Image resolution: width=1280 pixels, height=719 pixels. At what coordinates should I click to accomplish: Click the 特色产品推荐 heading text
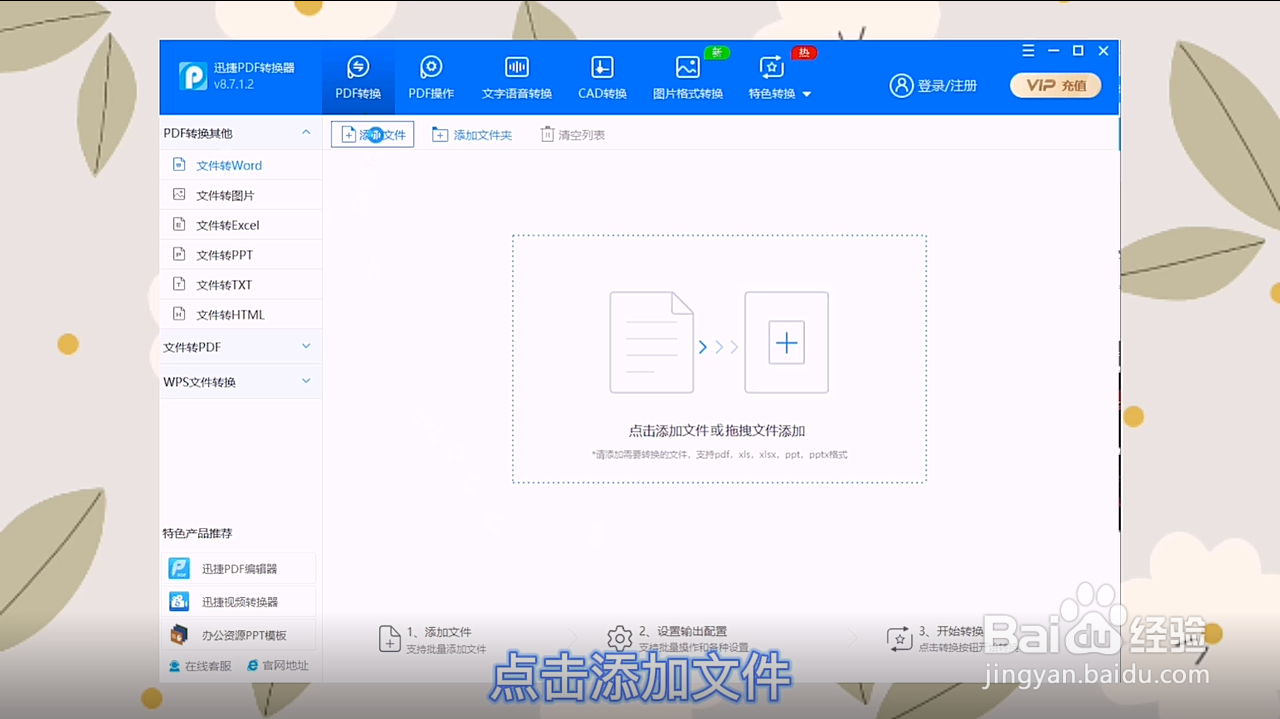[x=197, y=533]
